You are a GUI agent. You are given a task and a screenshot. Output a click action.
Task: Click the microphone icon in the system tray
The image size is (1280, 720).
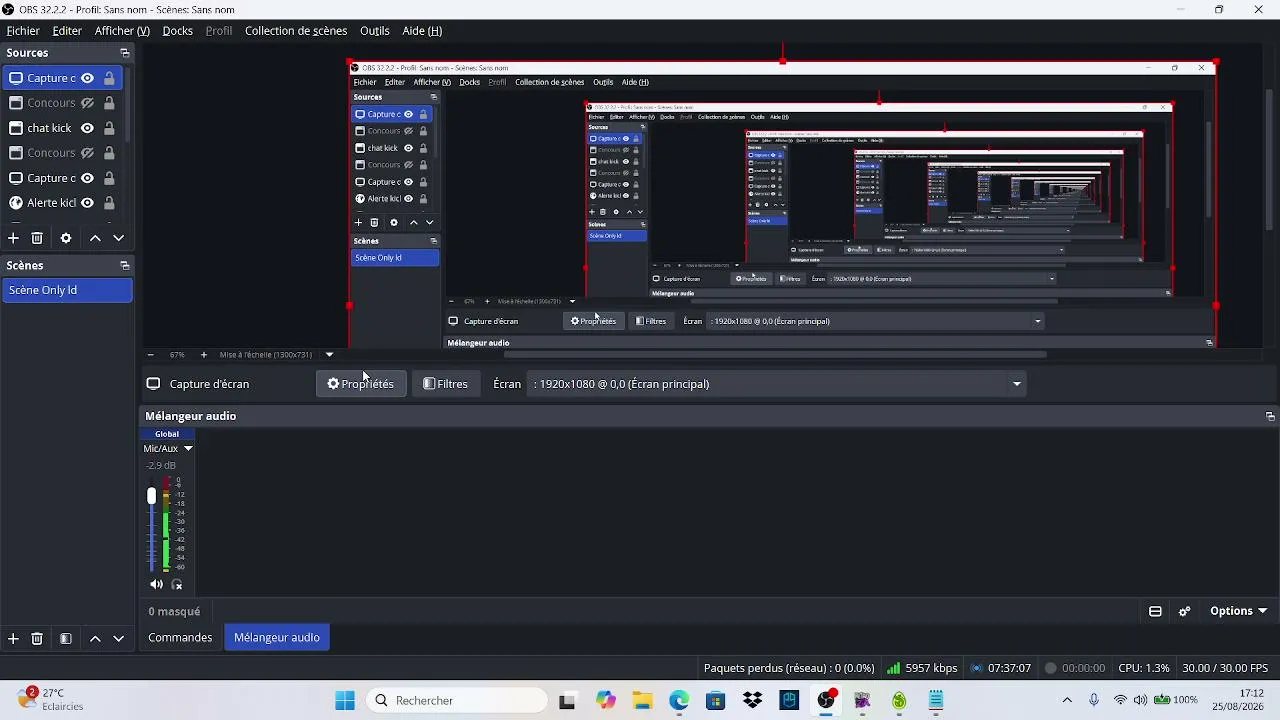coord(1094,700)
